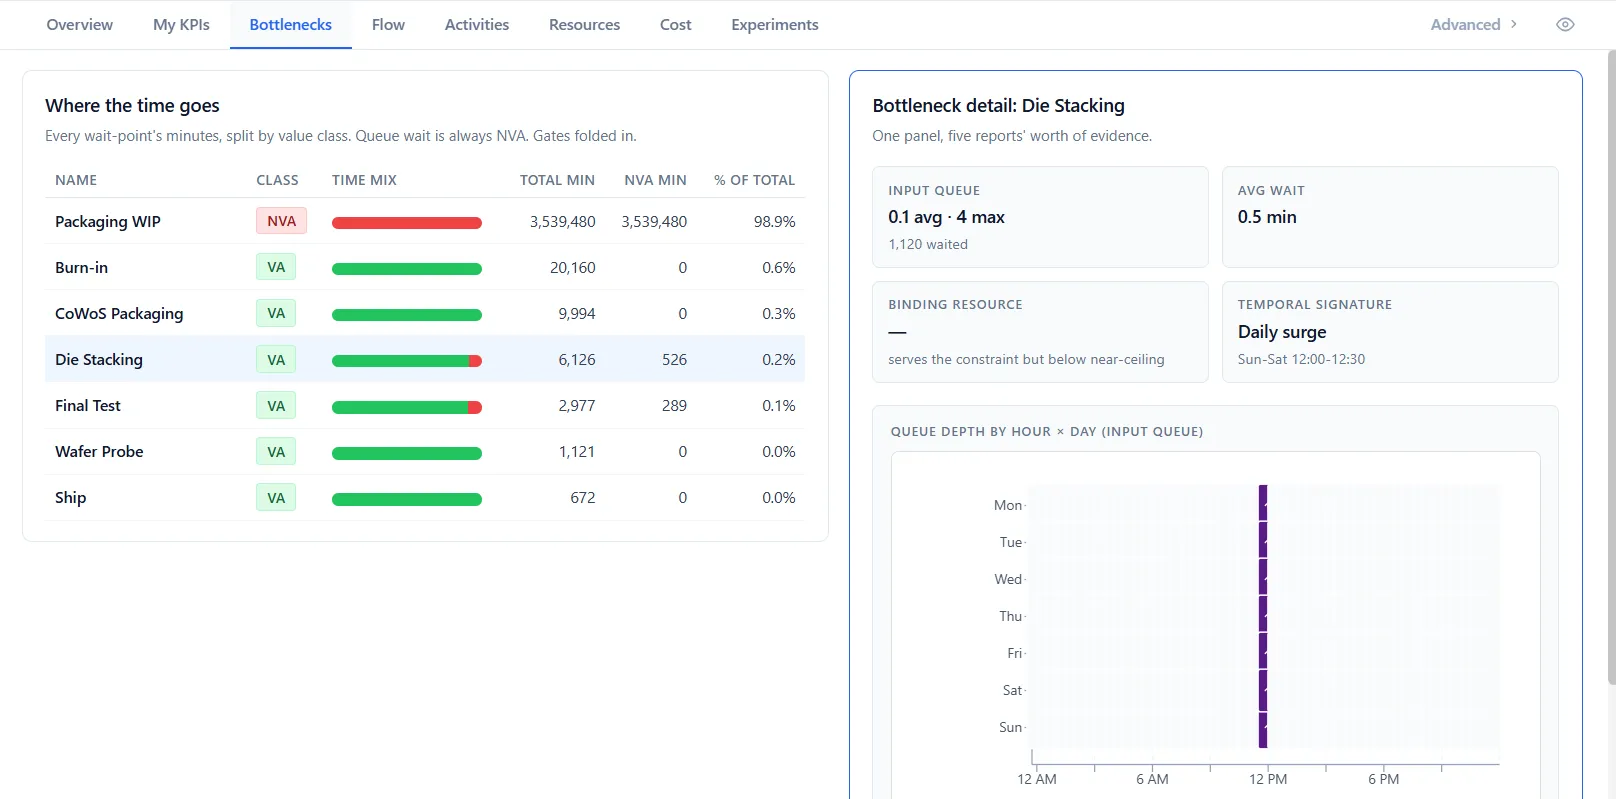Open the Cost tab

(x=676, y=25)
